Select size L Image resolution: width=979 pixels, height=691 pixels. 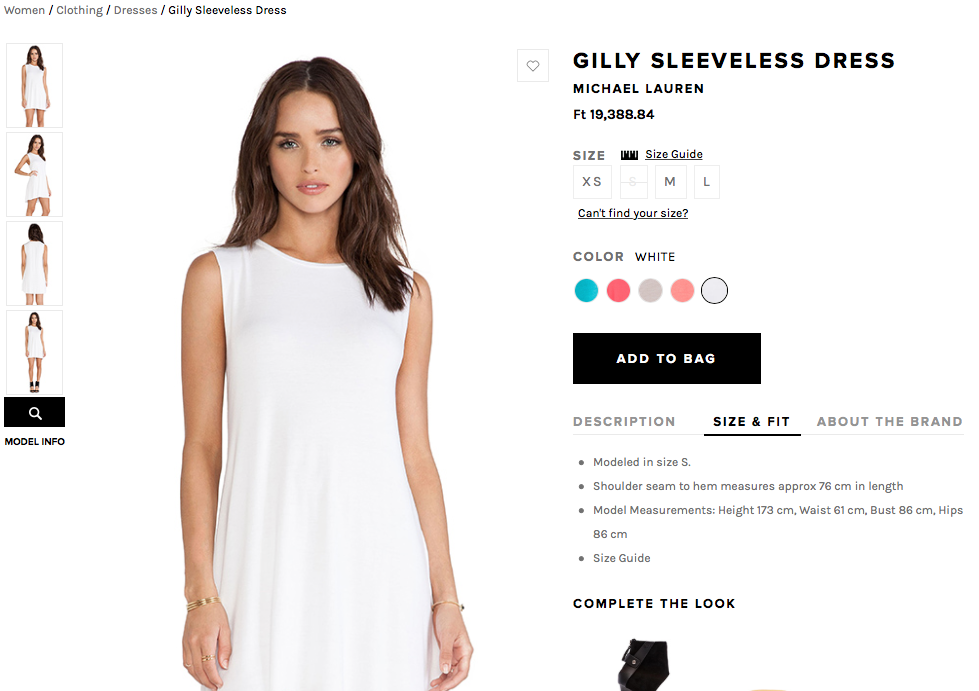(x=707, y=182)
